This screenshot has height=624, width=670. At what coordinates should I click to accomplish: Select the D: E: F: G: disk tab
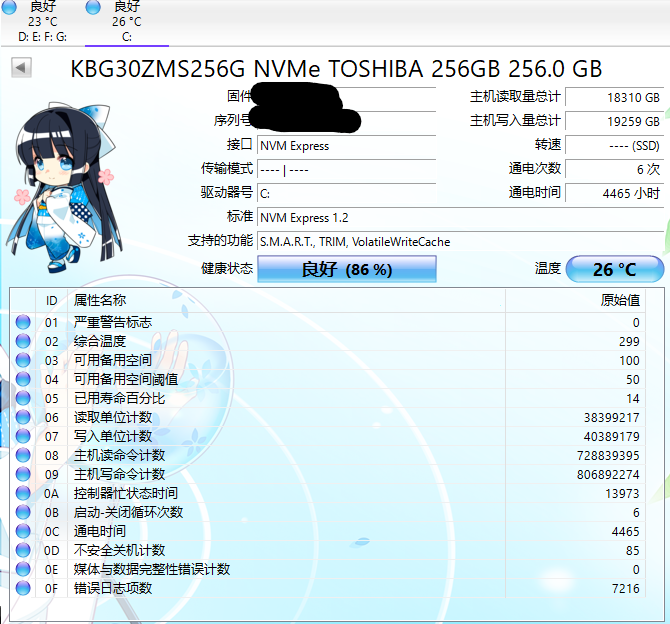pos(42,21)
